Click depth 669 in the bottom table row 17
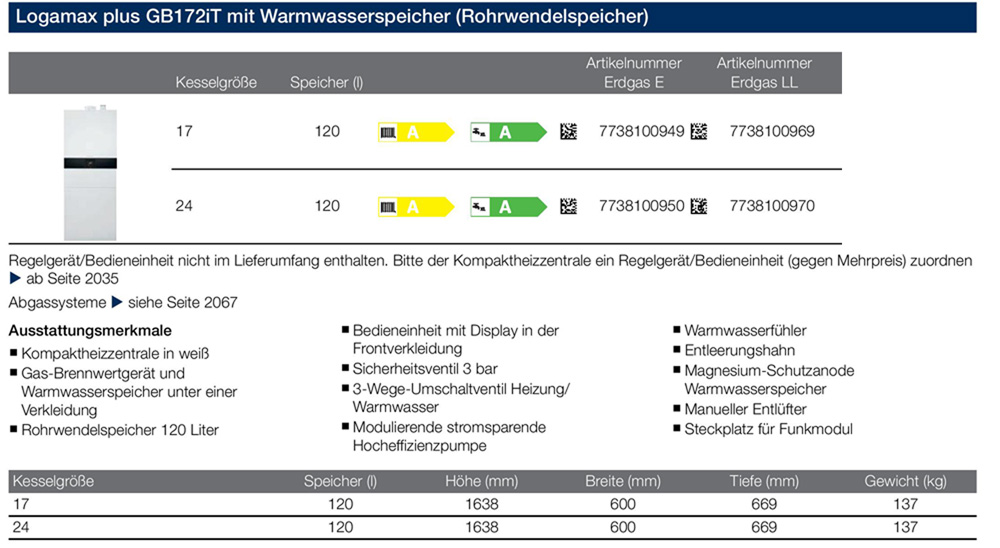 tap(763, 504)
